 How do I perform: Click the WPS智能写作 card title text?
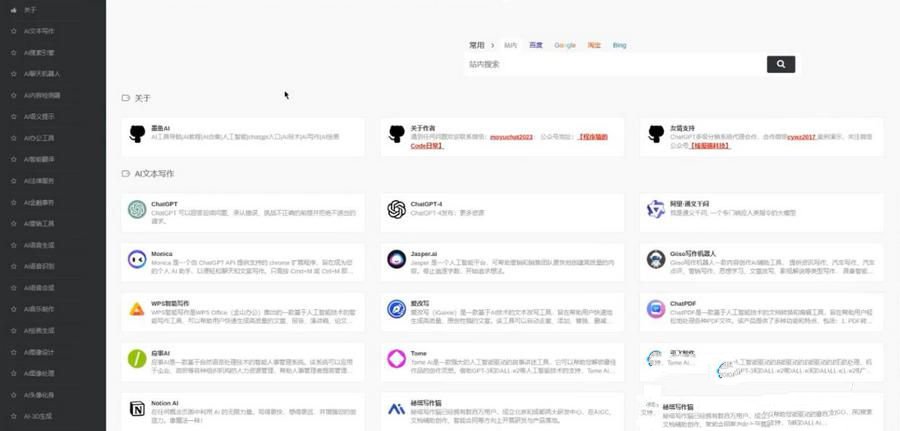(170, 304)
